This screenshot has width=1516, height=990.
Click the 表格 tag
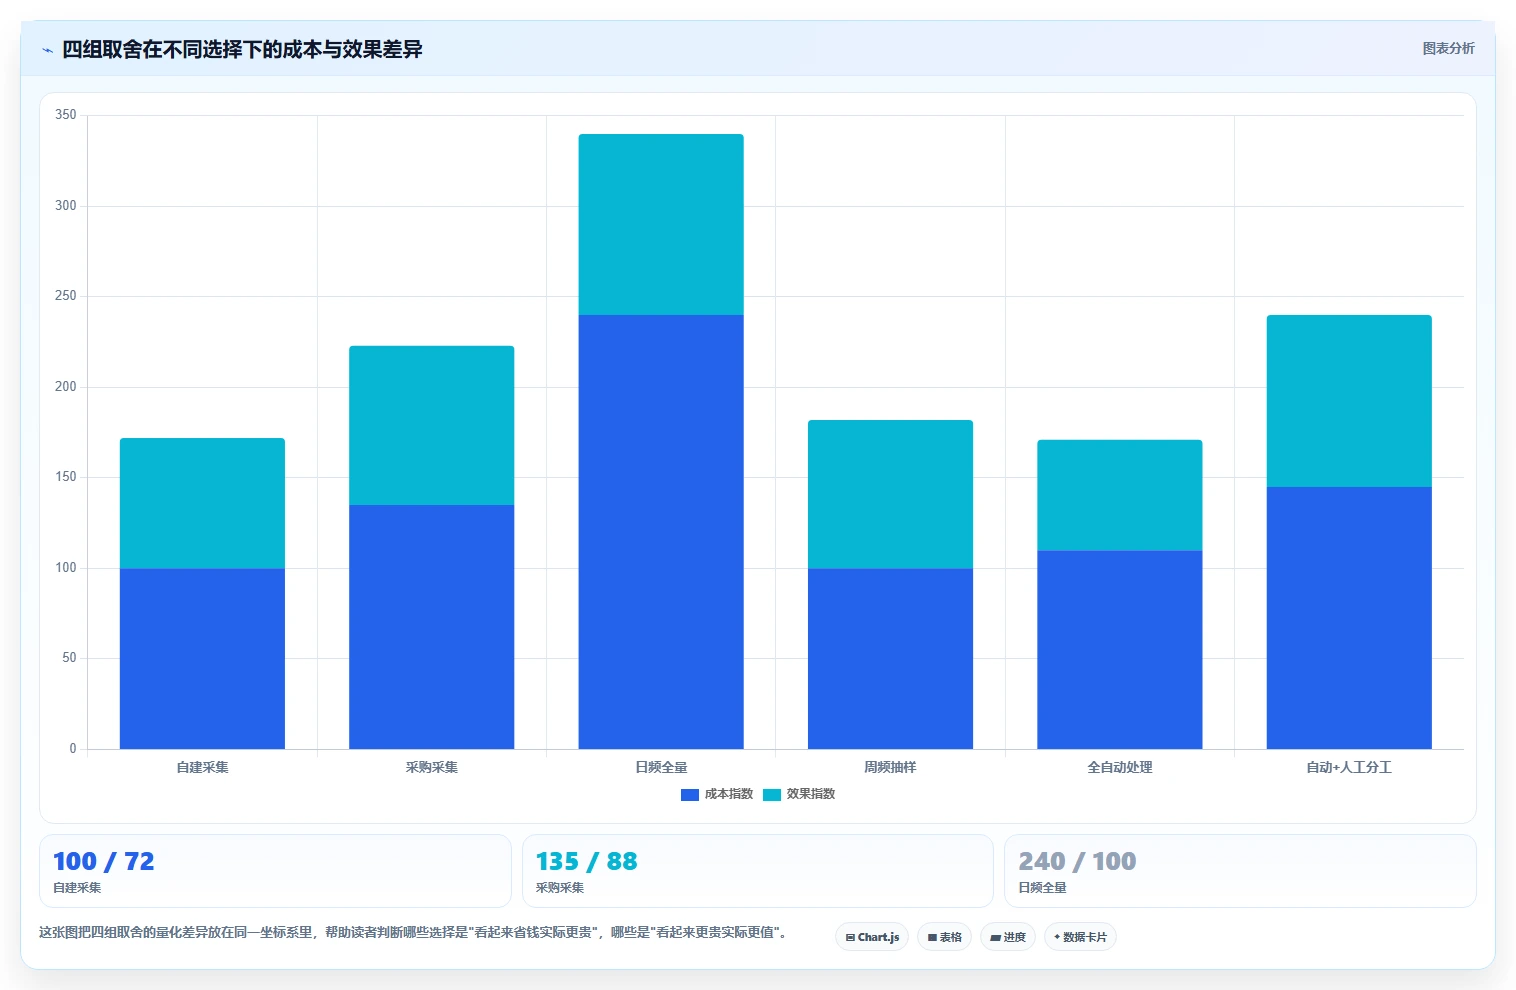coord(944,937)
